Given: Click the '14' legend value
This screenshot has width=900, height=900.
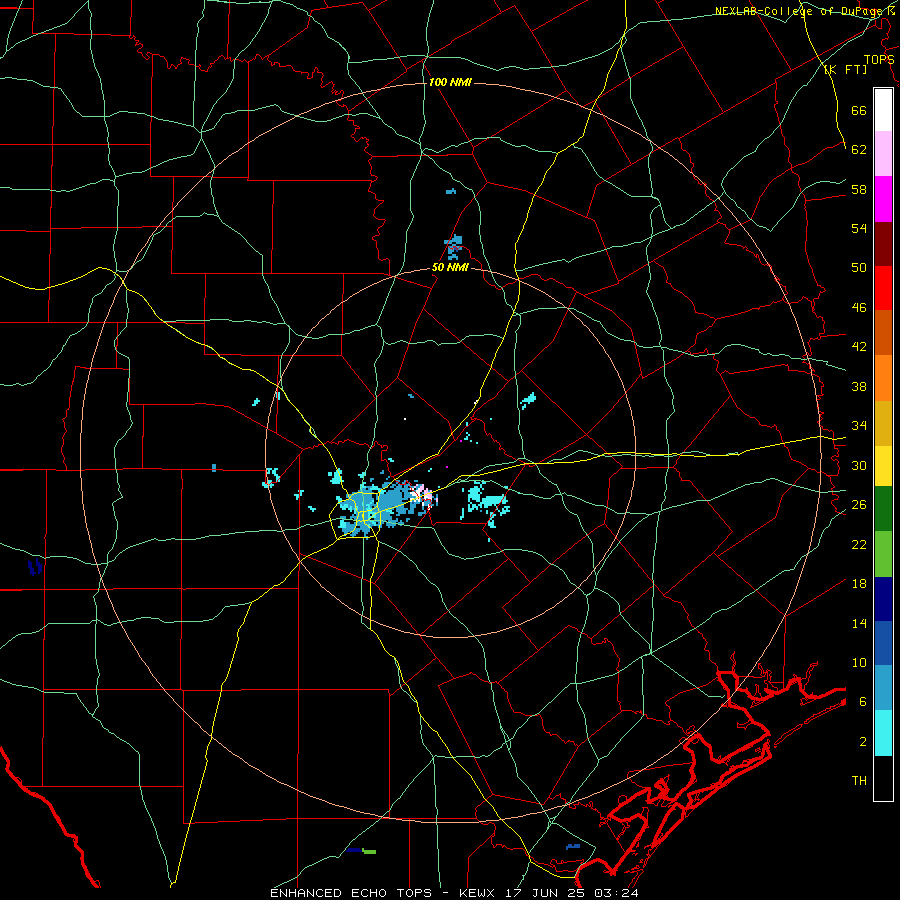Looking at the screenshot, I should pos(859,623).
